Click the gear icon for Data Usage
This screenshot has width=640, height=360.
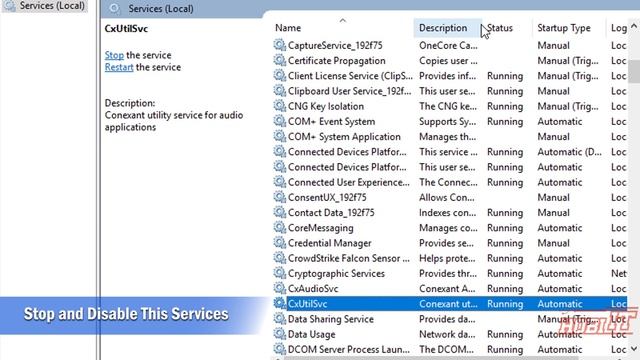[x=280, y=334]
